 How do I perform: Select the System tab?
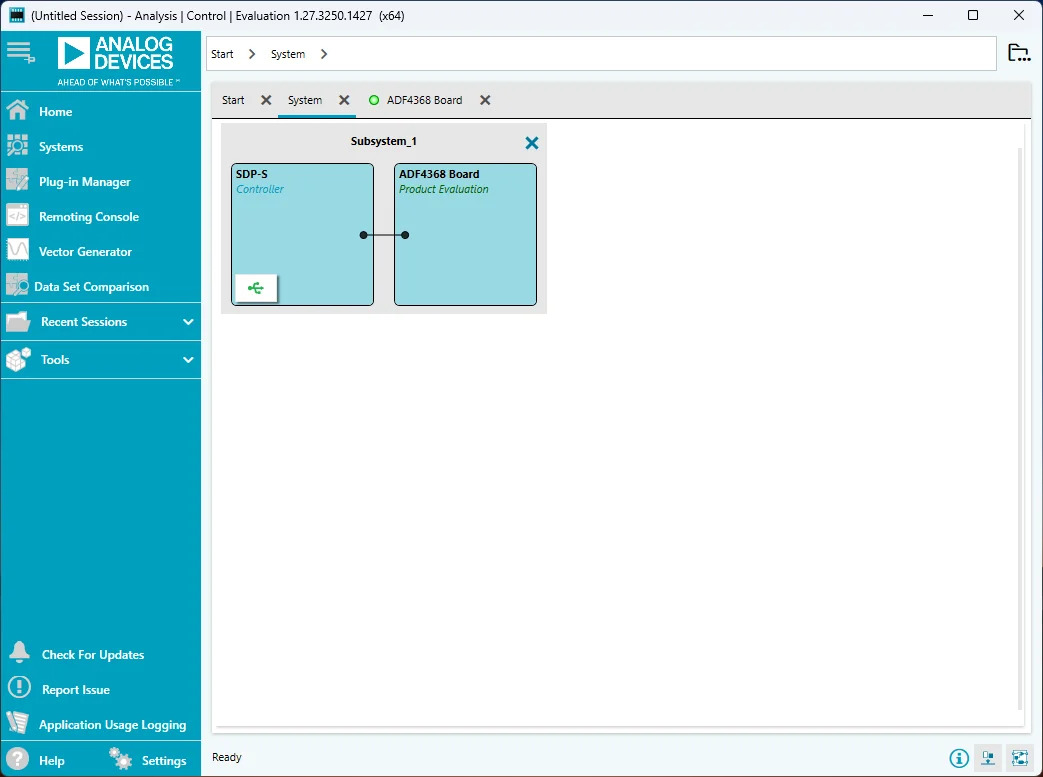click(305, 100)
